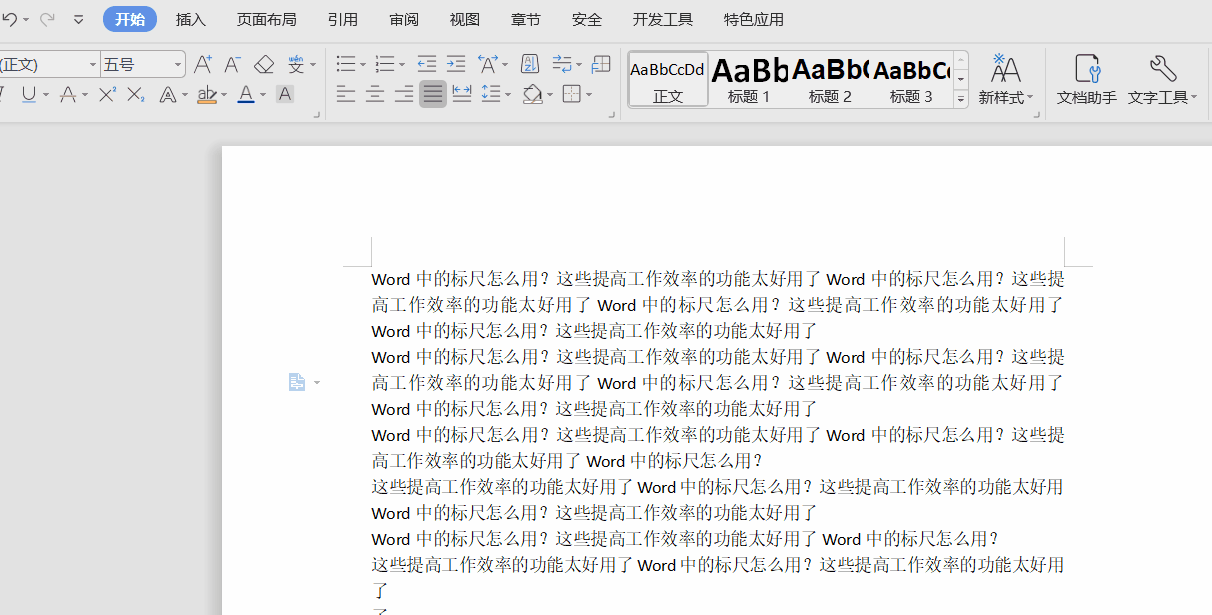Center align the paragraph
The width and height of the screenshot is (1212, 615).
tap(375, 94)
